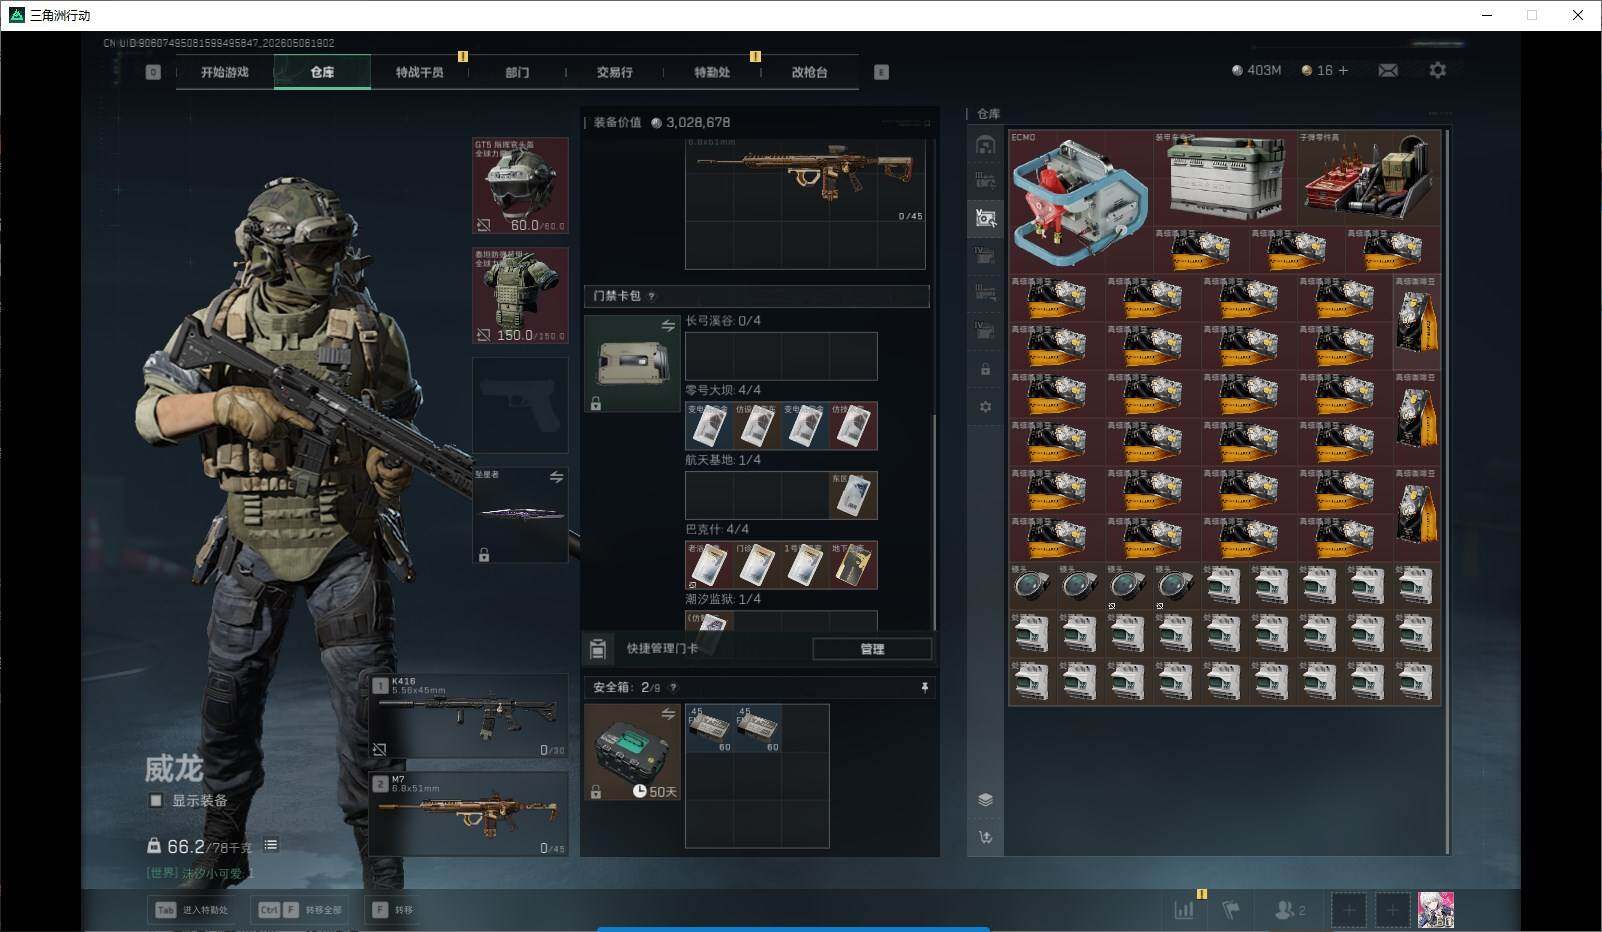Click the stack layers icon in warehouse sidebar

tap(985, 799)
